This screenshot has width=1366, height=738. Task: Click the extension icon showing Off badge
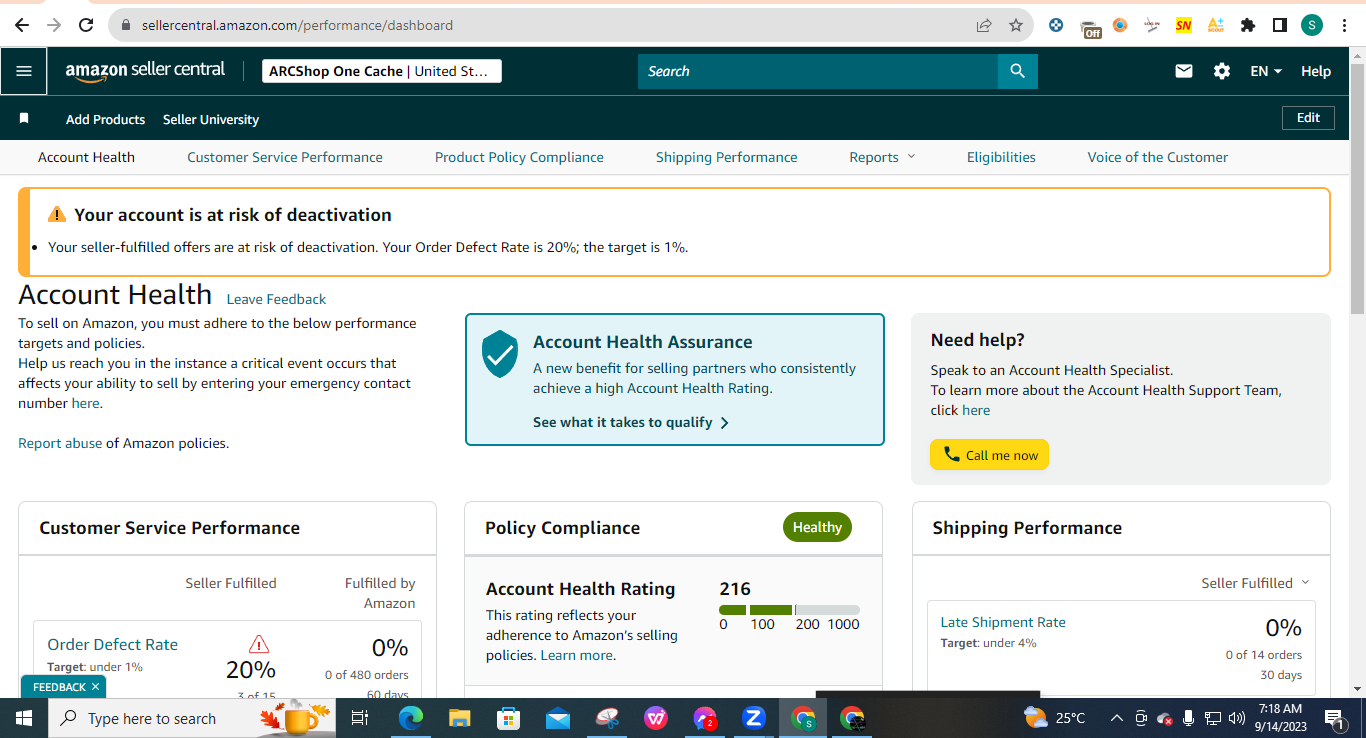pyautogui.click(x=1090, y=27)
